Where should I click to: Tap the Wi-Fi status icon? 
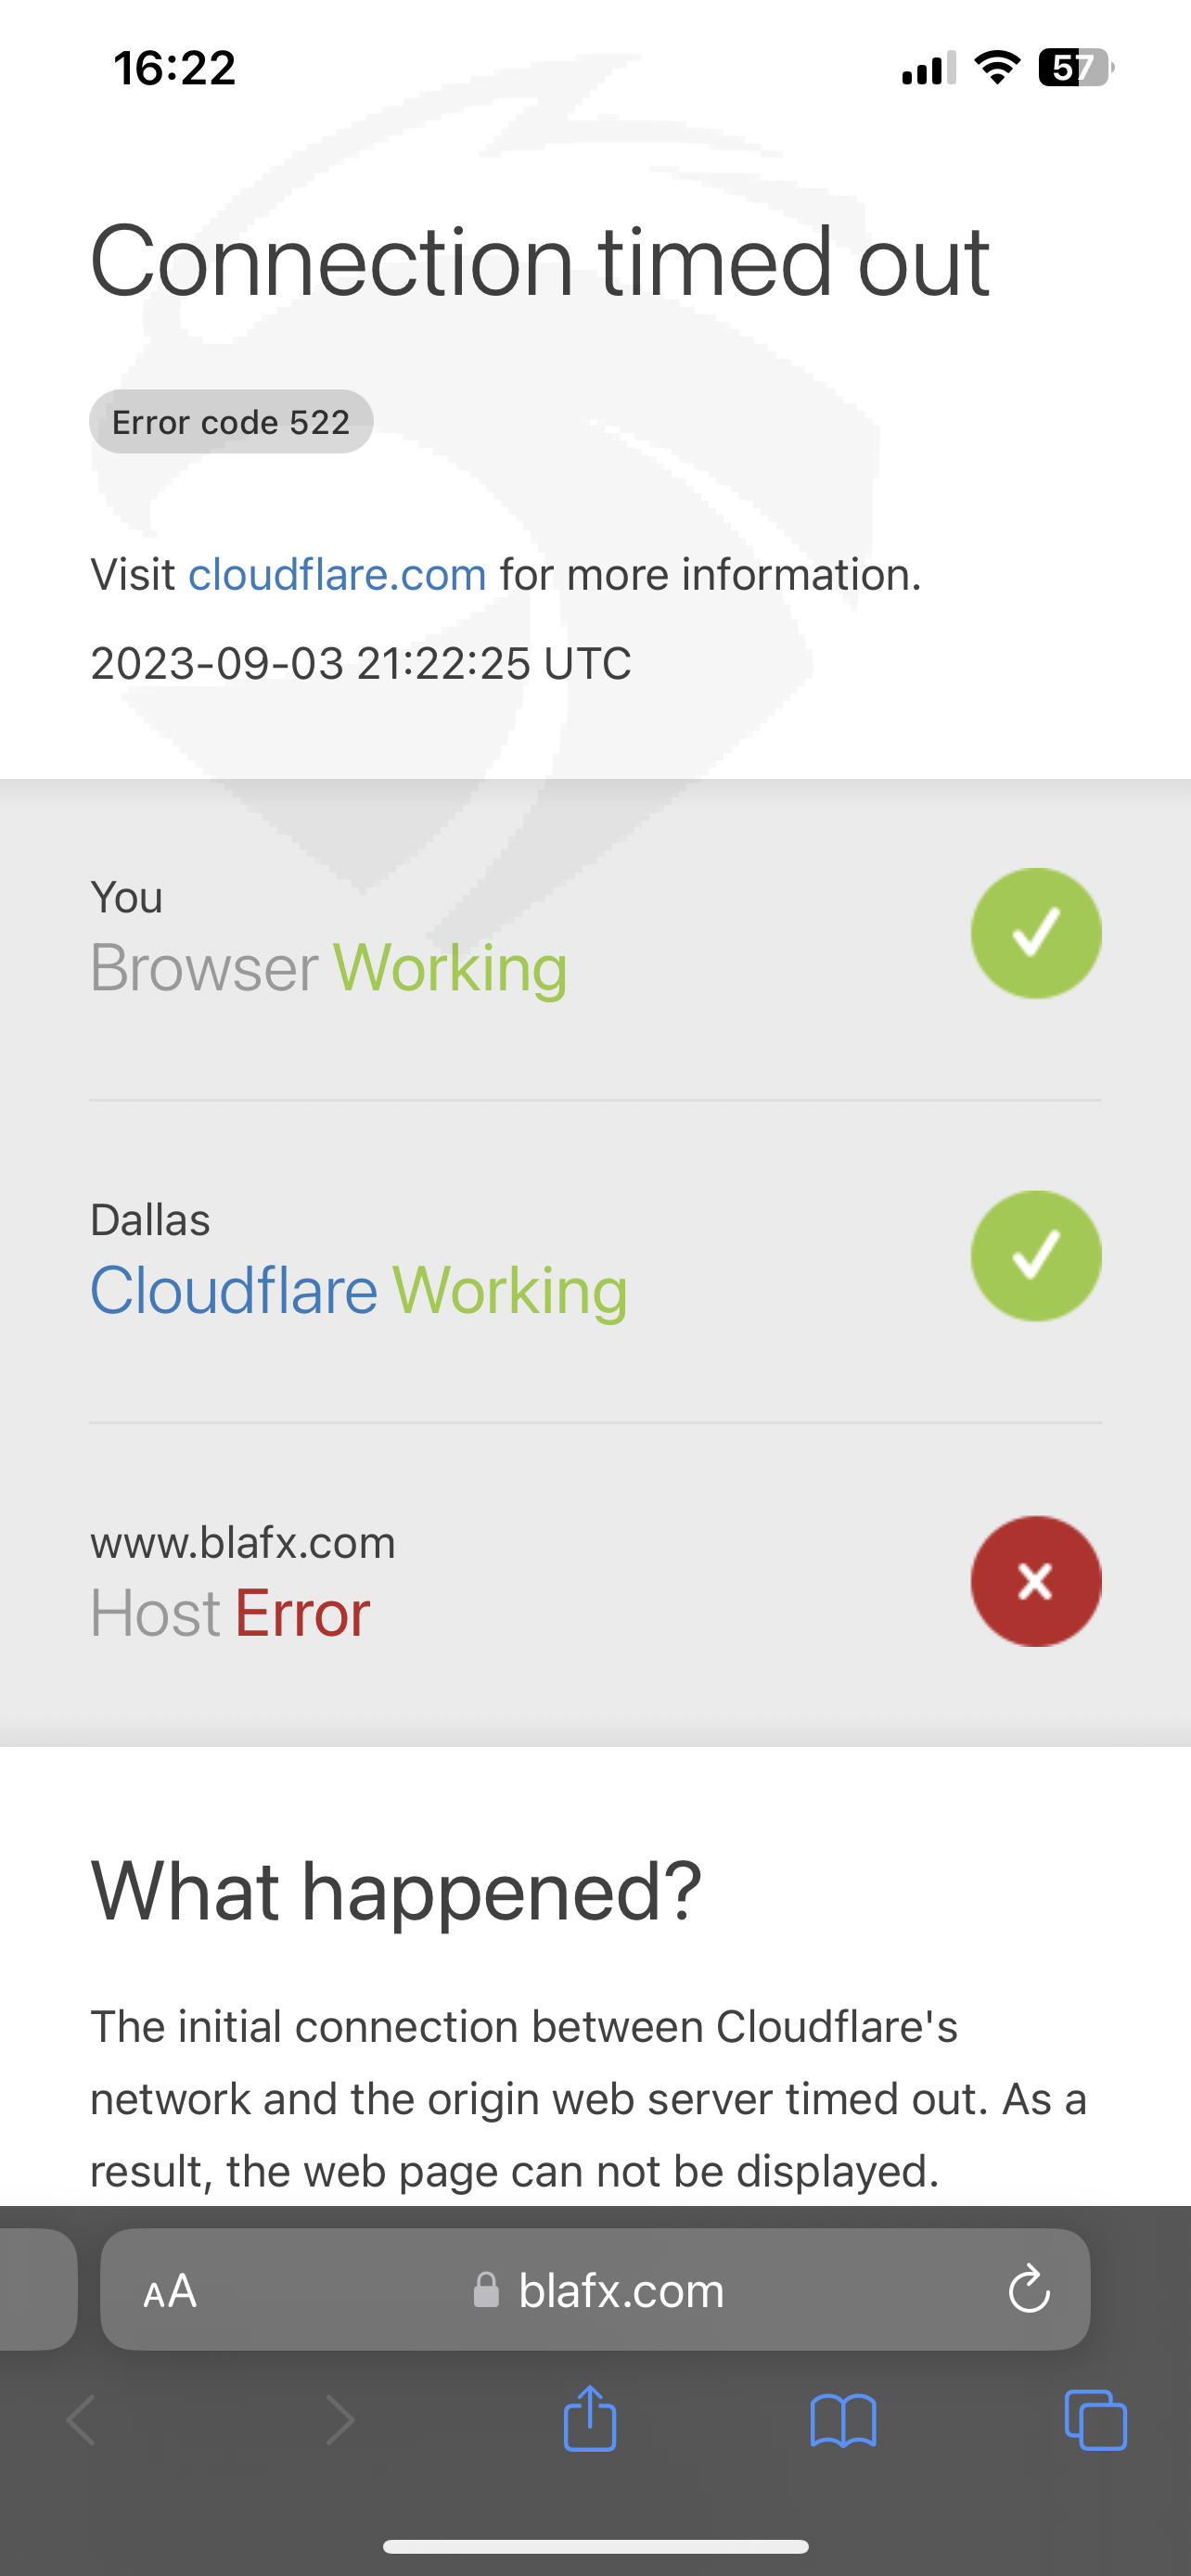coord(997,67)
